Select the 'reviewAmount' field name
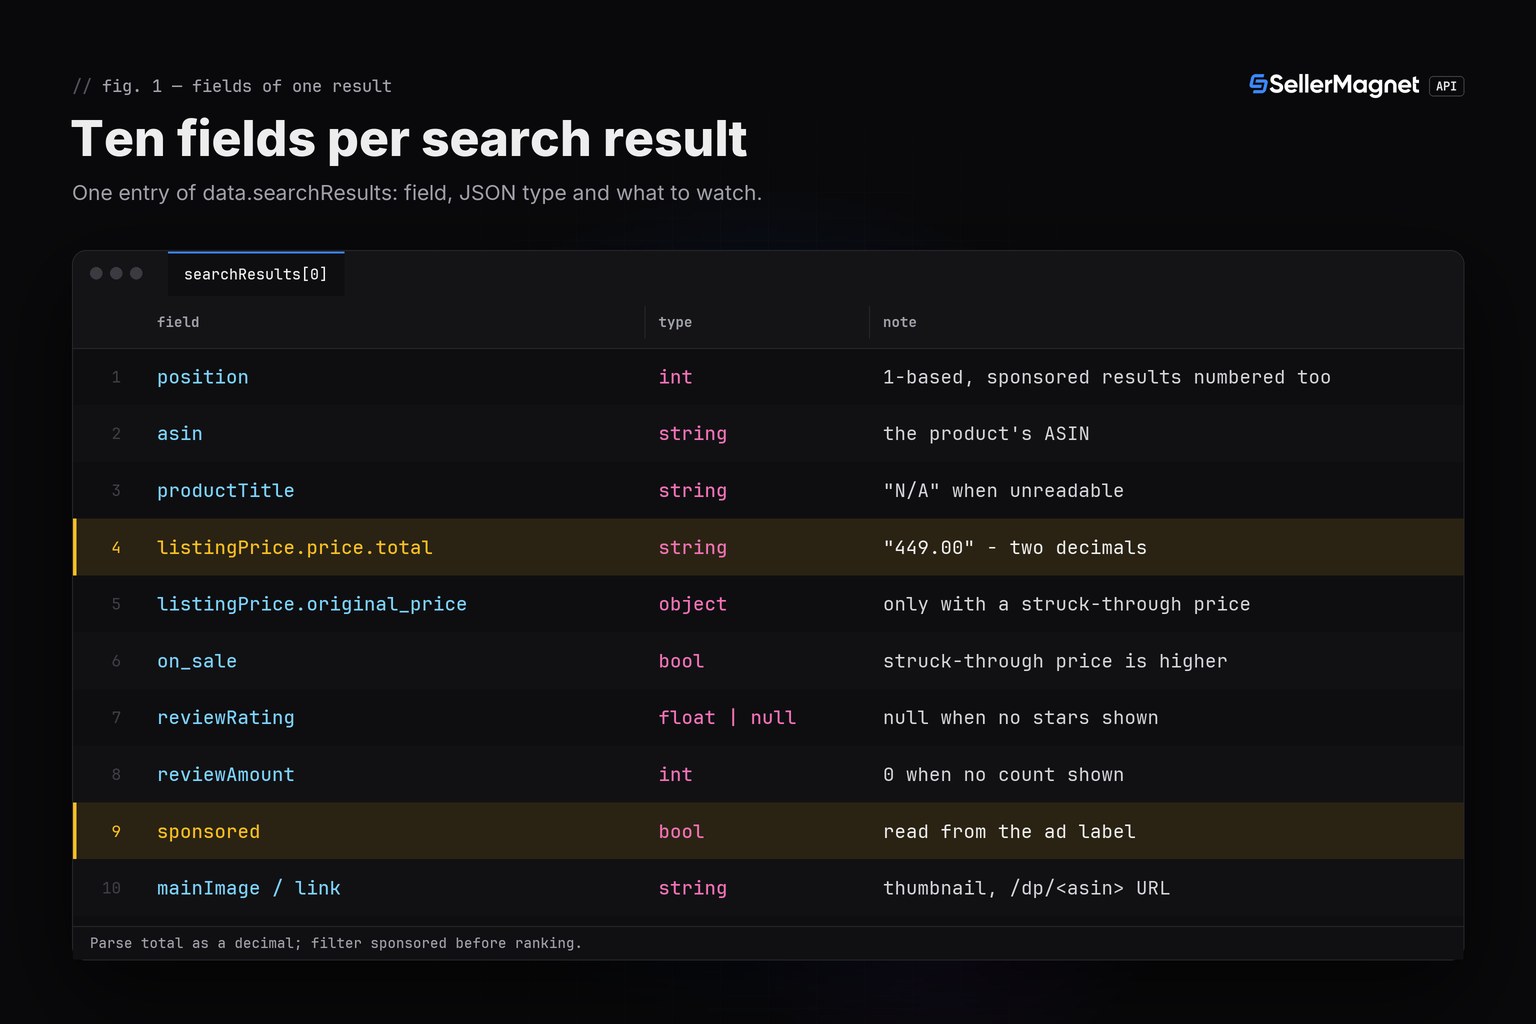The width and height of the screenshot is (1536, 1024). click(226, 775)
